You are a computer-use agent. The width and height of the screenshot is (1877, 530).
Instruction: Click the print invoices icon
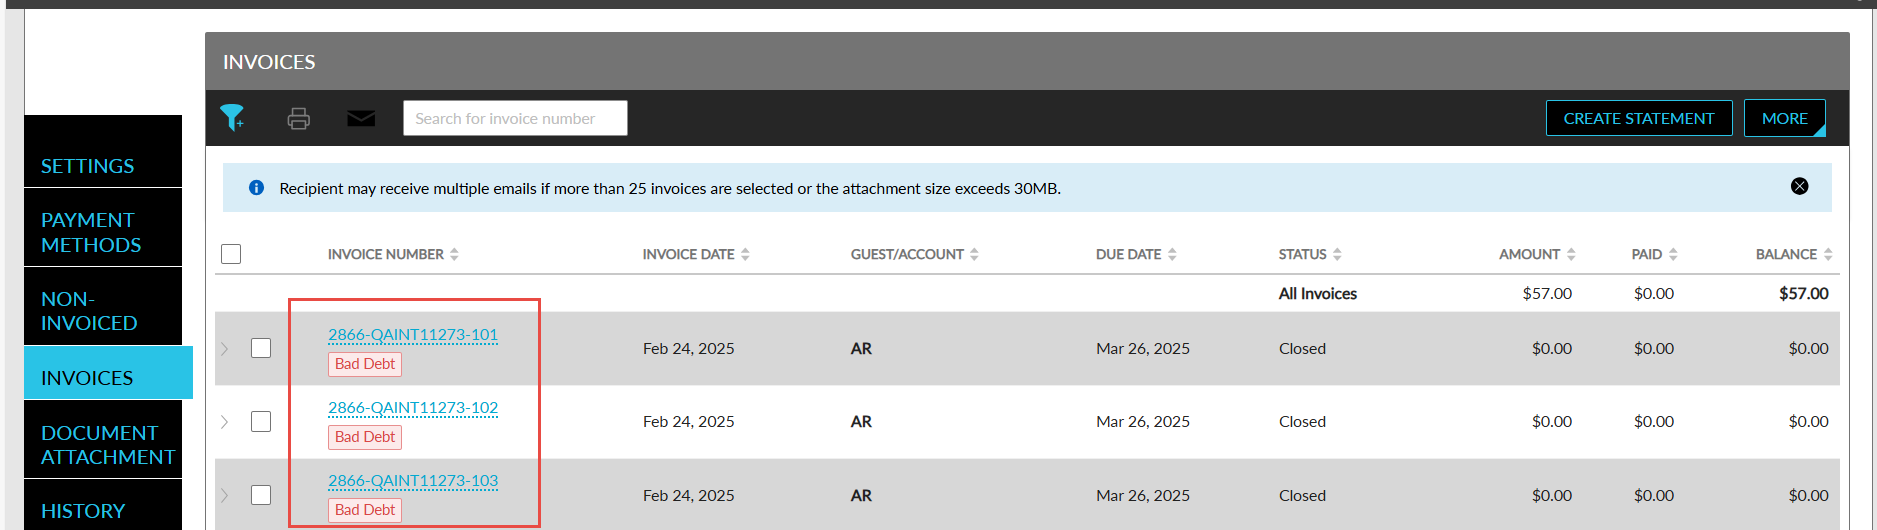[x=298, y=118]
